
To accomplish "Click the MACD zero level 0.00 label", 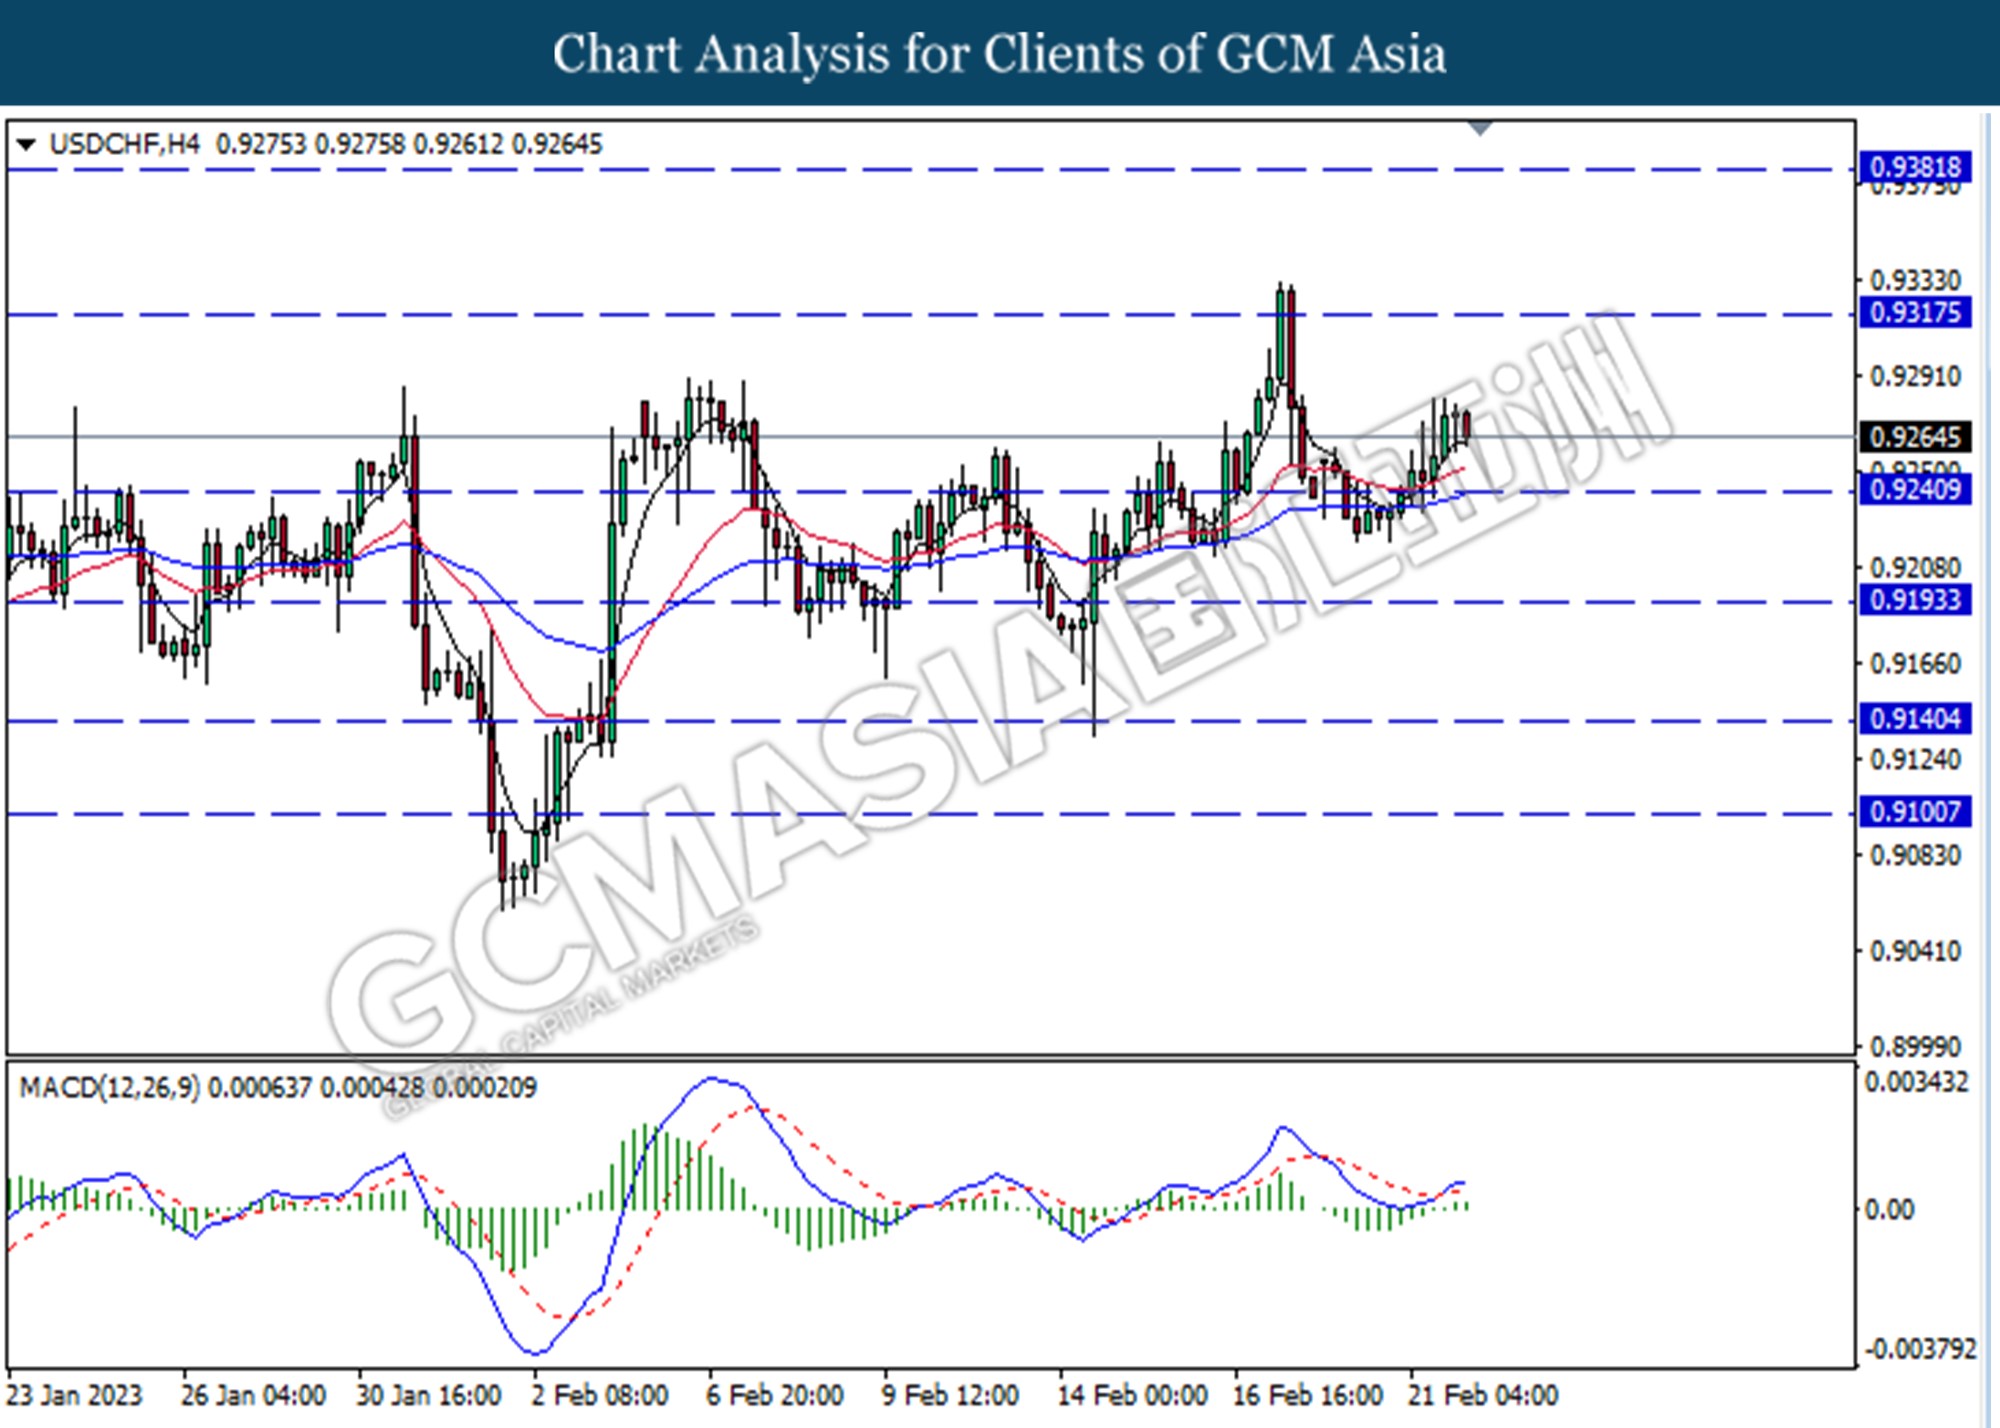I will tap(1890, 1209).
